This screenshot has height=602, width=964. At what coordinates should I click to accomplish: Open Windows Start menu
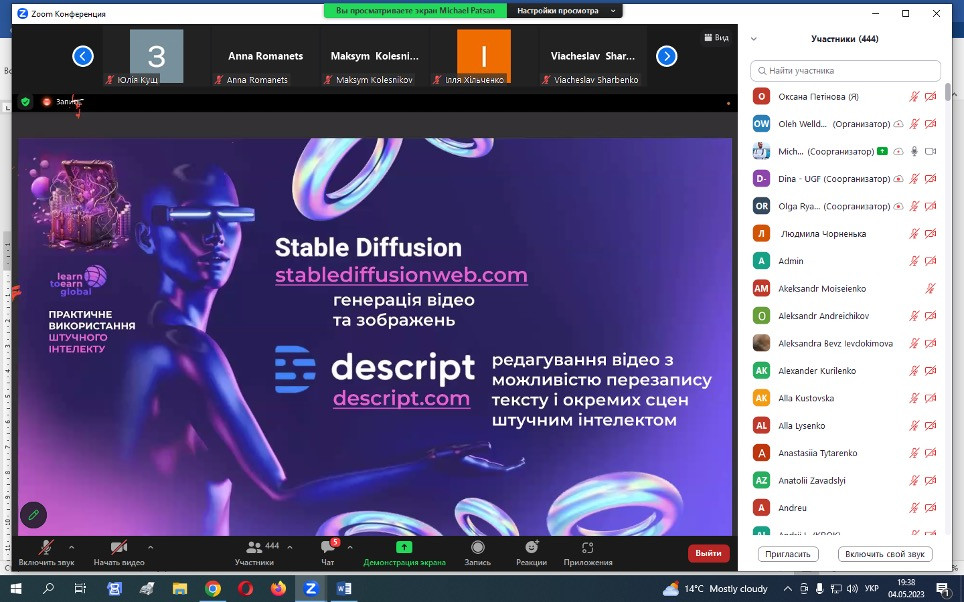click(15, 588)
